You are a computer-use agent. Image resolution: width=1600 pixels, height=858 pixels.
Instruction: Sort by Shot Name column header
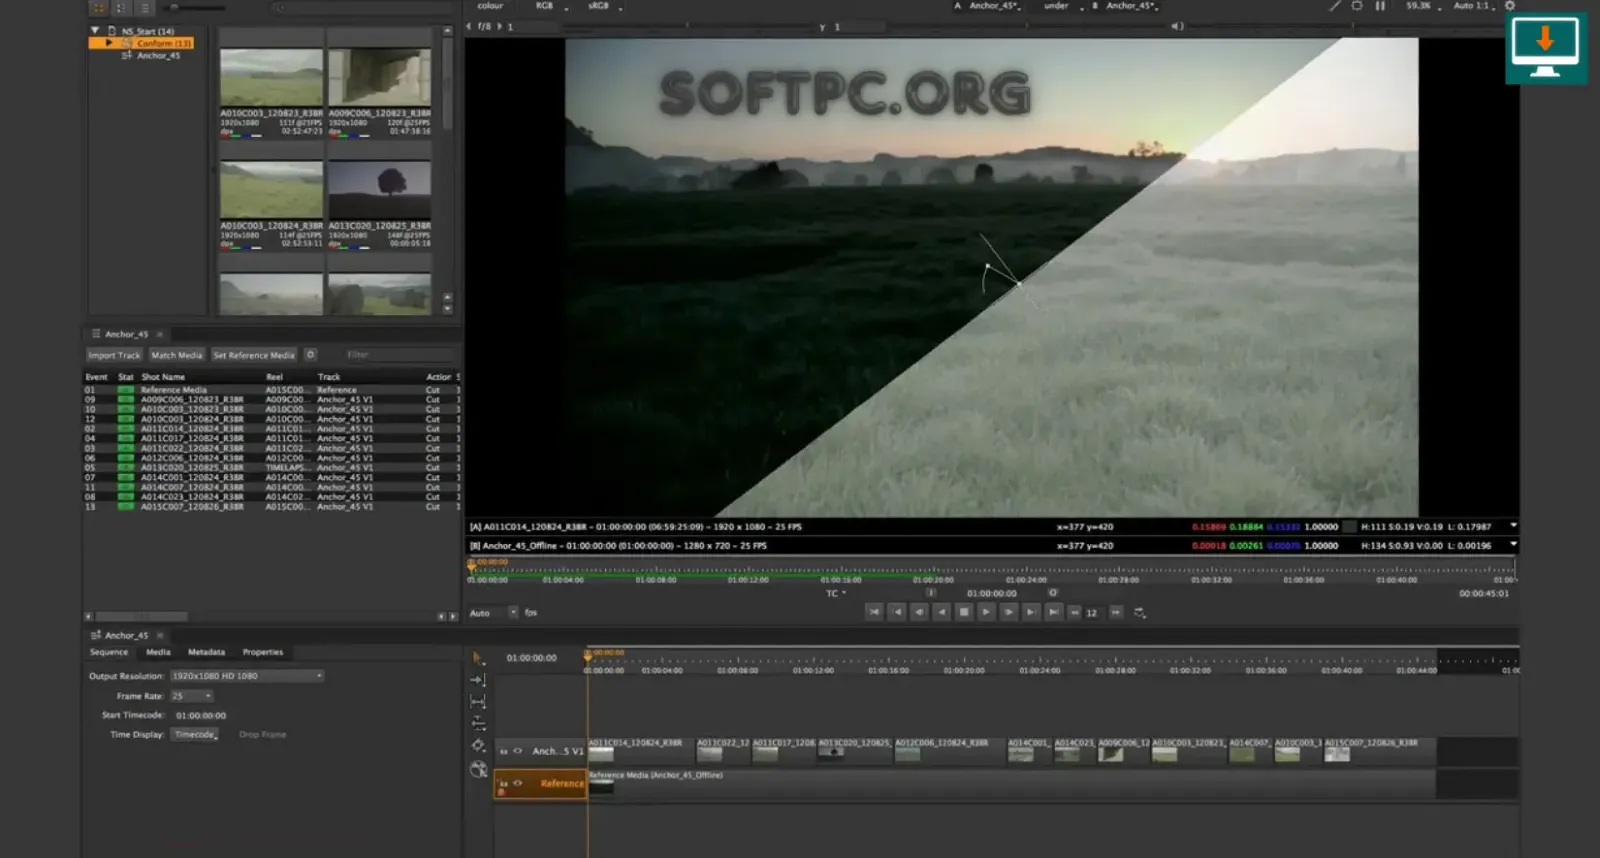(x=163, y=377)
